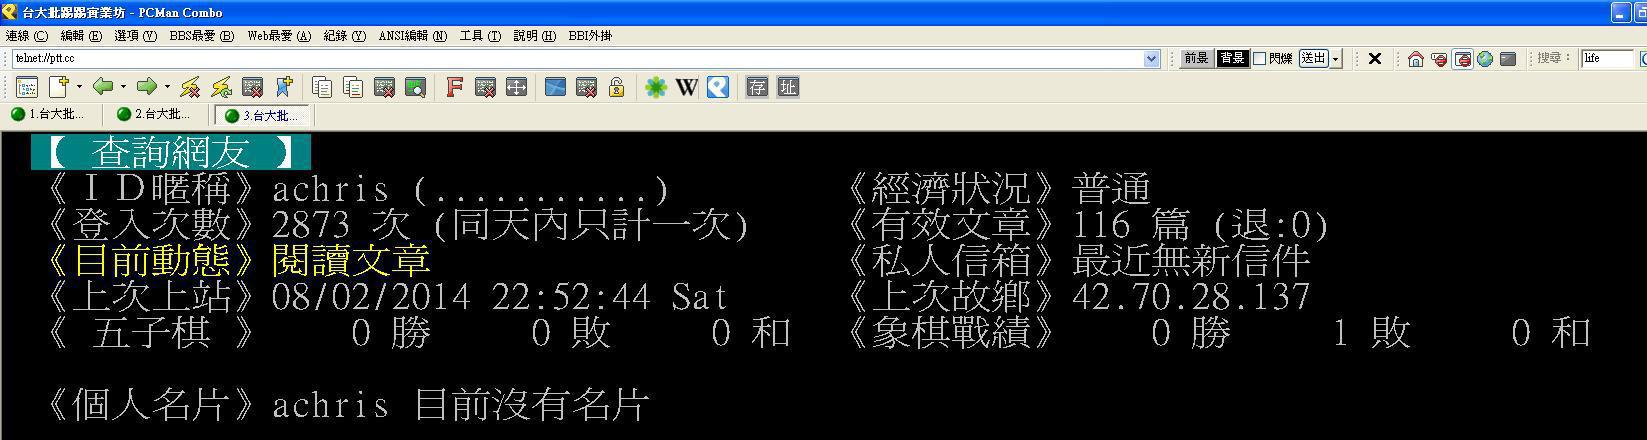The width and height of the screenshot is (1647, 440).
Task: Click the disconnect lightning icon
Action: click(x=190, y=87)
